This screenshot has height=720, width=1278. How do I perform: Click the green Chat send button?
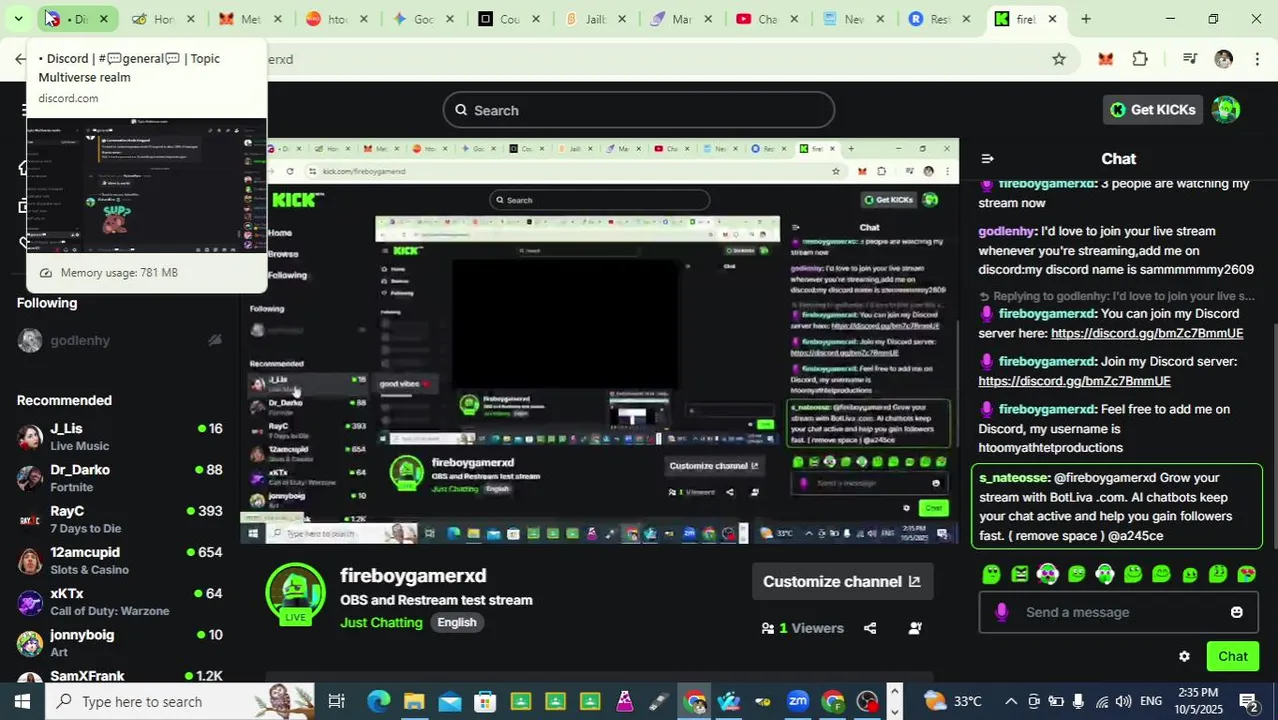1232,656
